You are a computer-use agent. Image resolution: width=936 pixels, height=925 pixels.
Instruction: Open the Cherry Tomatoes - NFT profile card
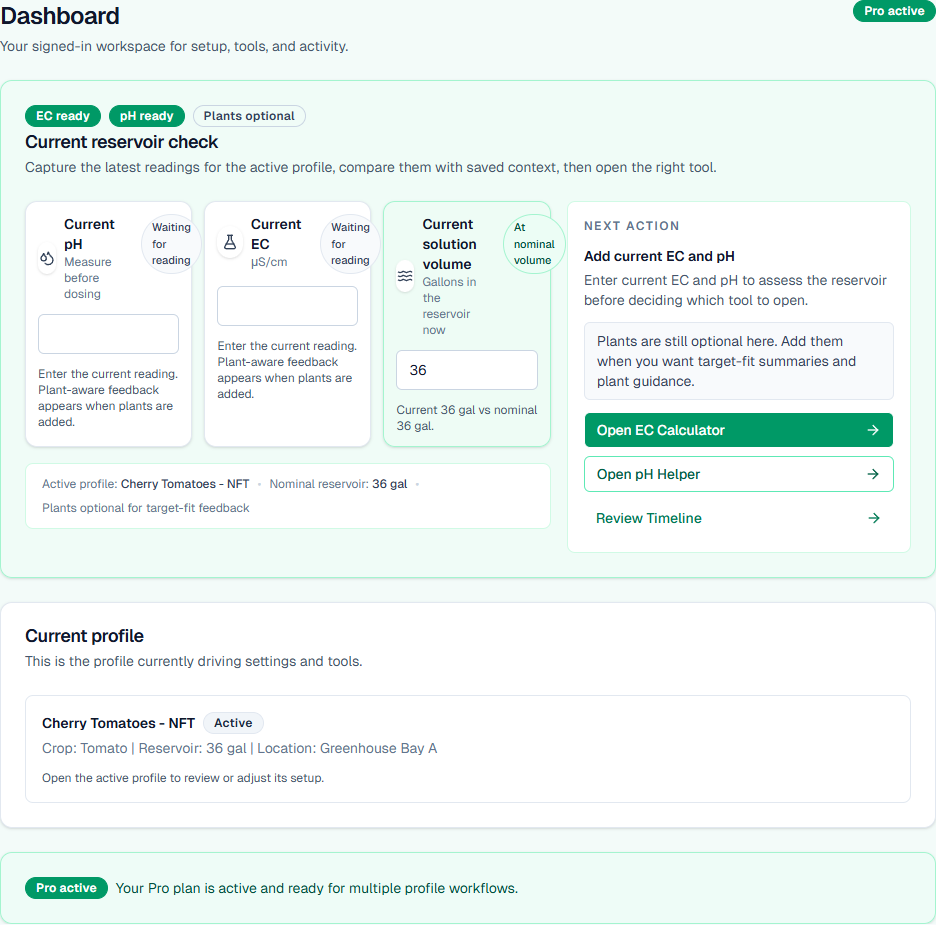tap(467, 748)
